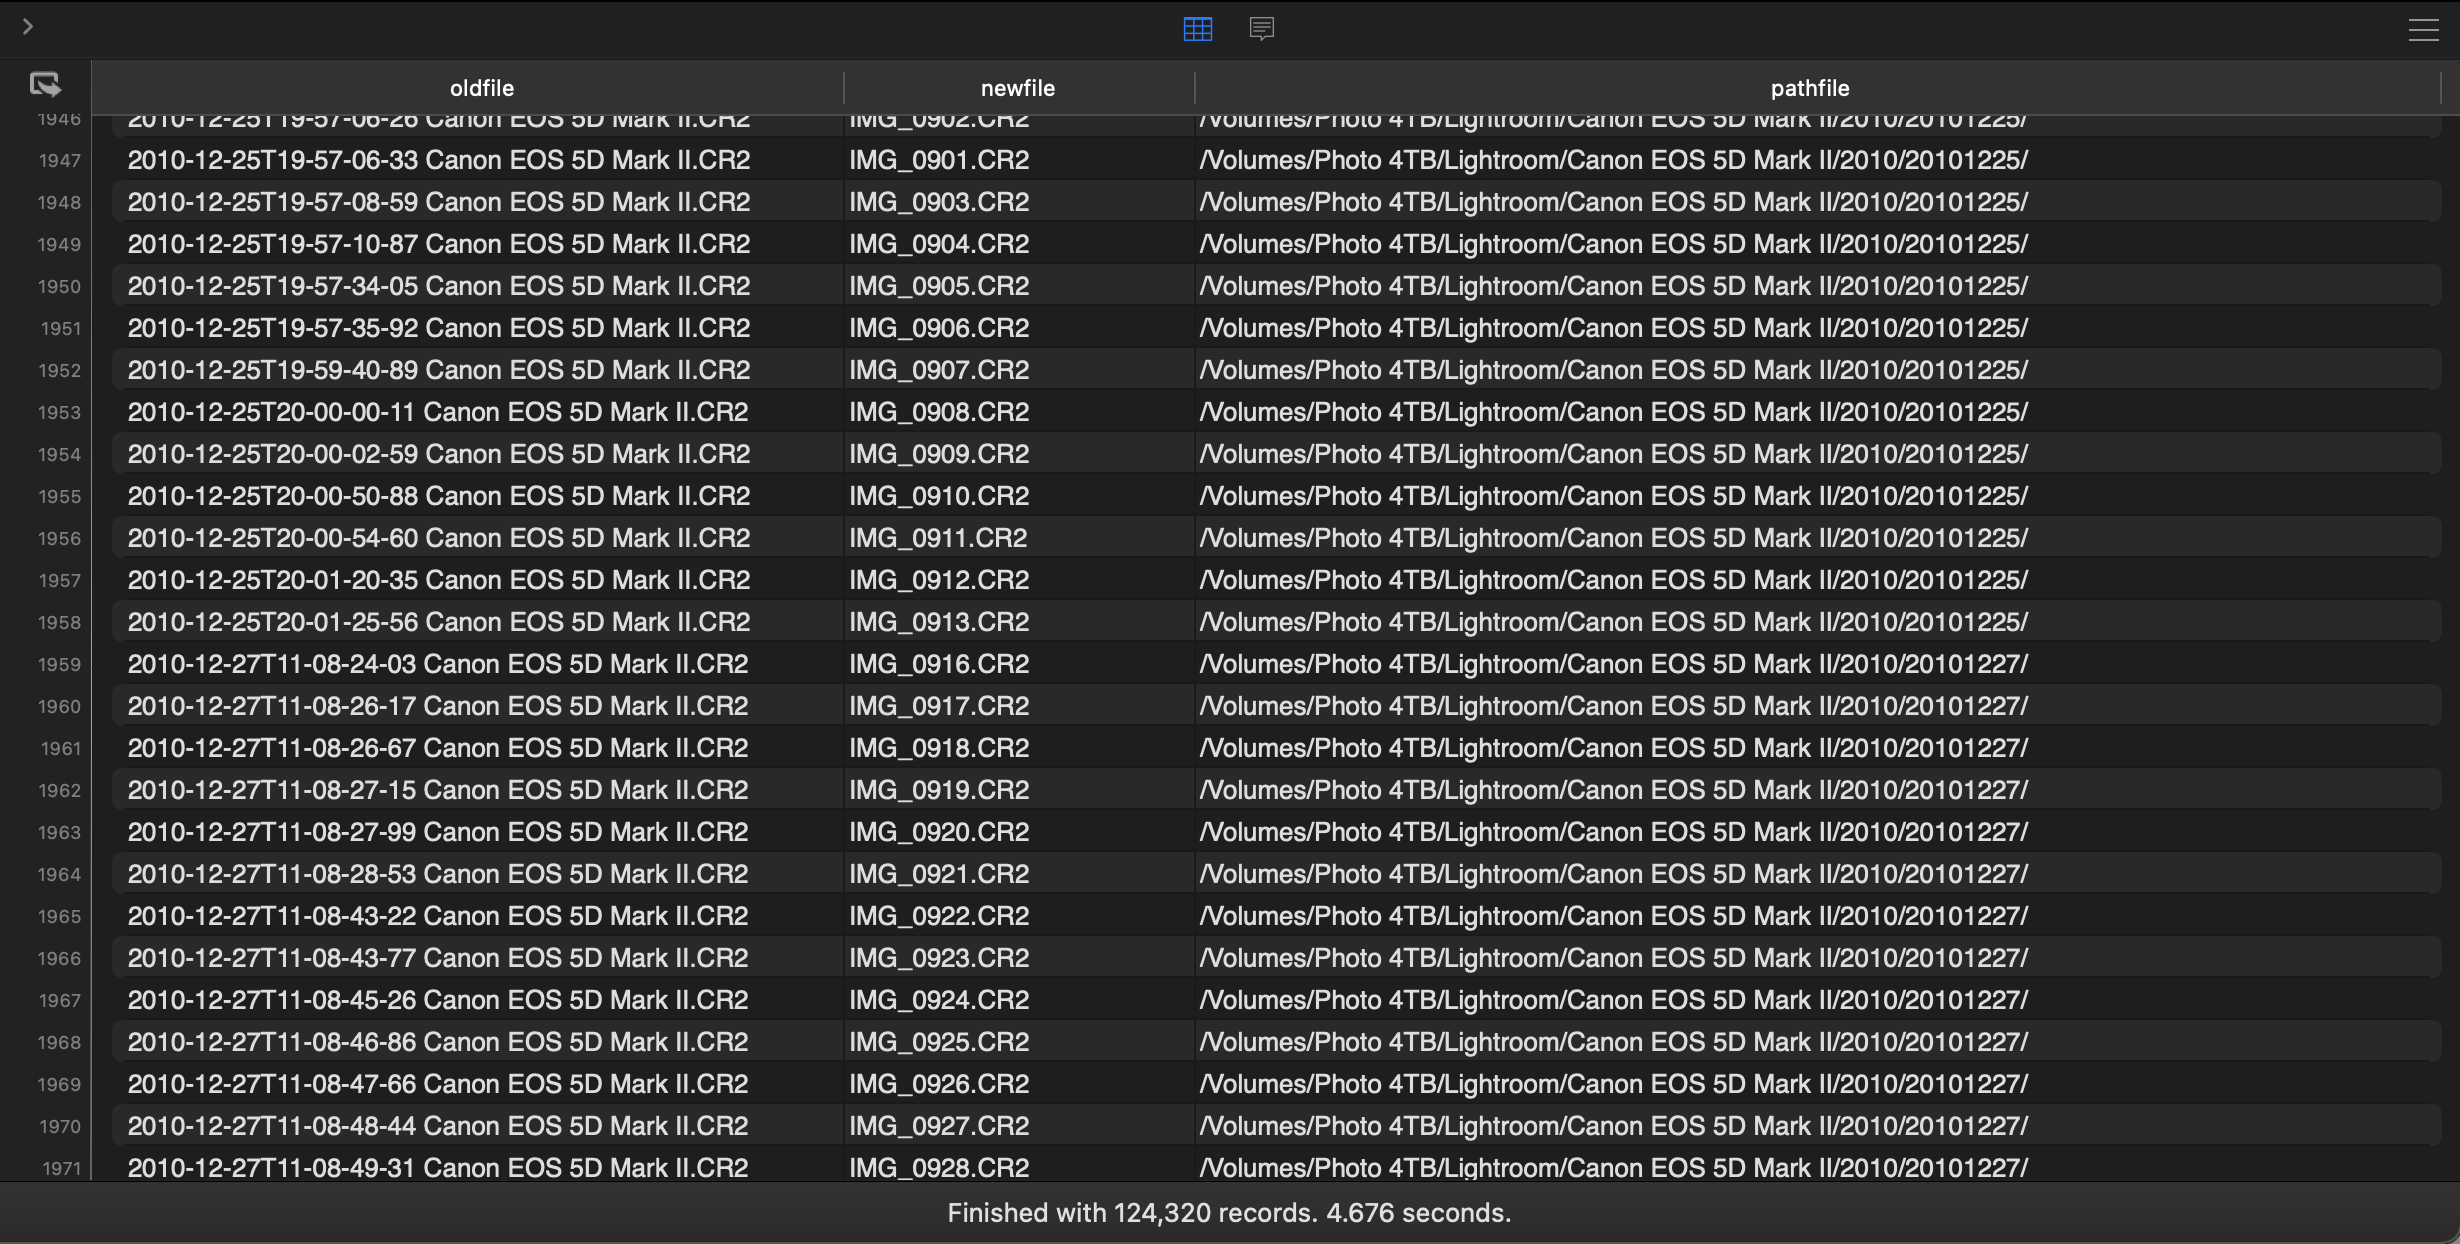Expand the pathfile column header options
This screenshot has height=1244, width=2460.
1810,88
